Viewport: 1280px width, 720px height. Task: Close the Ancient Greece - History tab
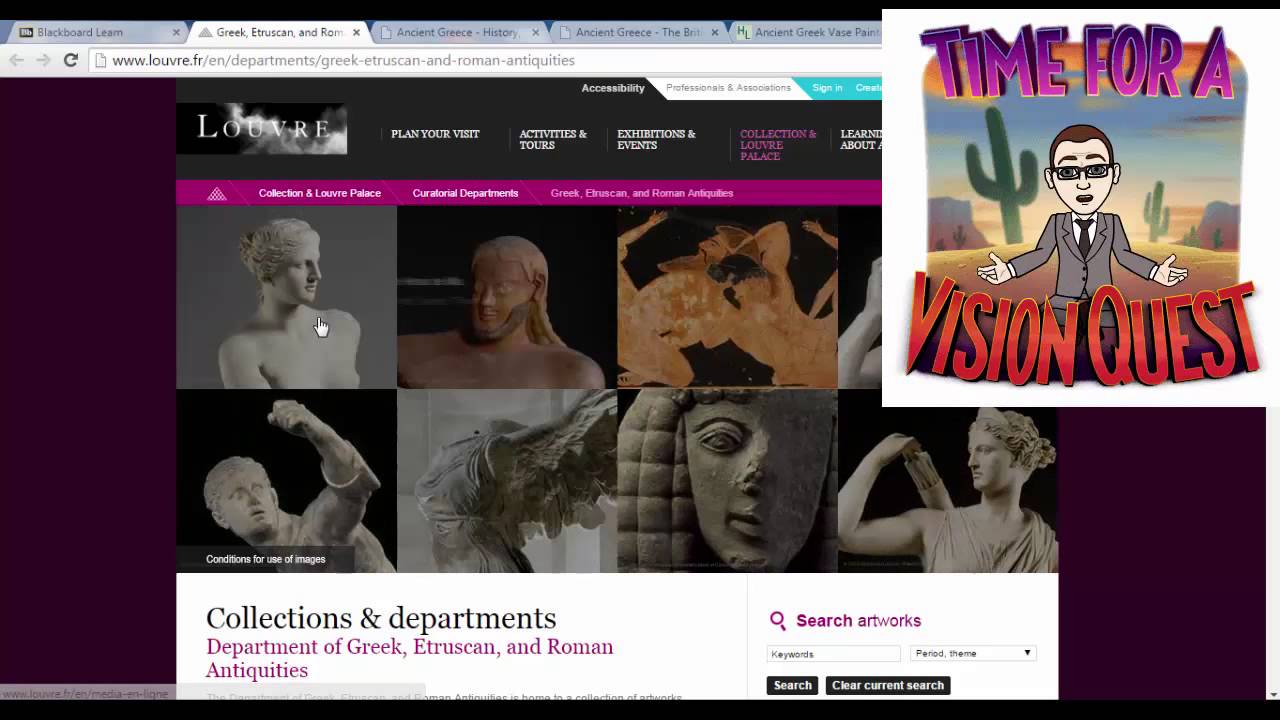[x=535, y=32]
